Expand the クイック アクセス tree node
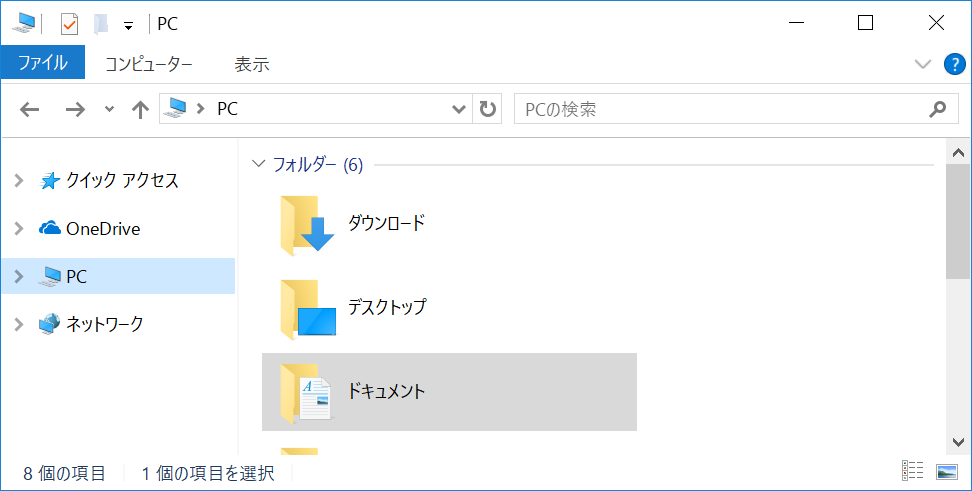The height and width of the screenshot is (491, 972). point(19,180)
